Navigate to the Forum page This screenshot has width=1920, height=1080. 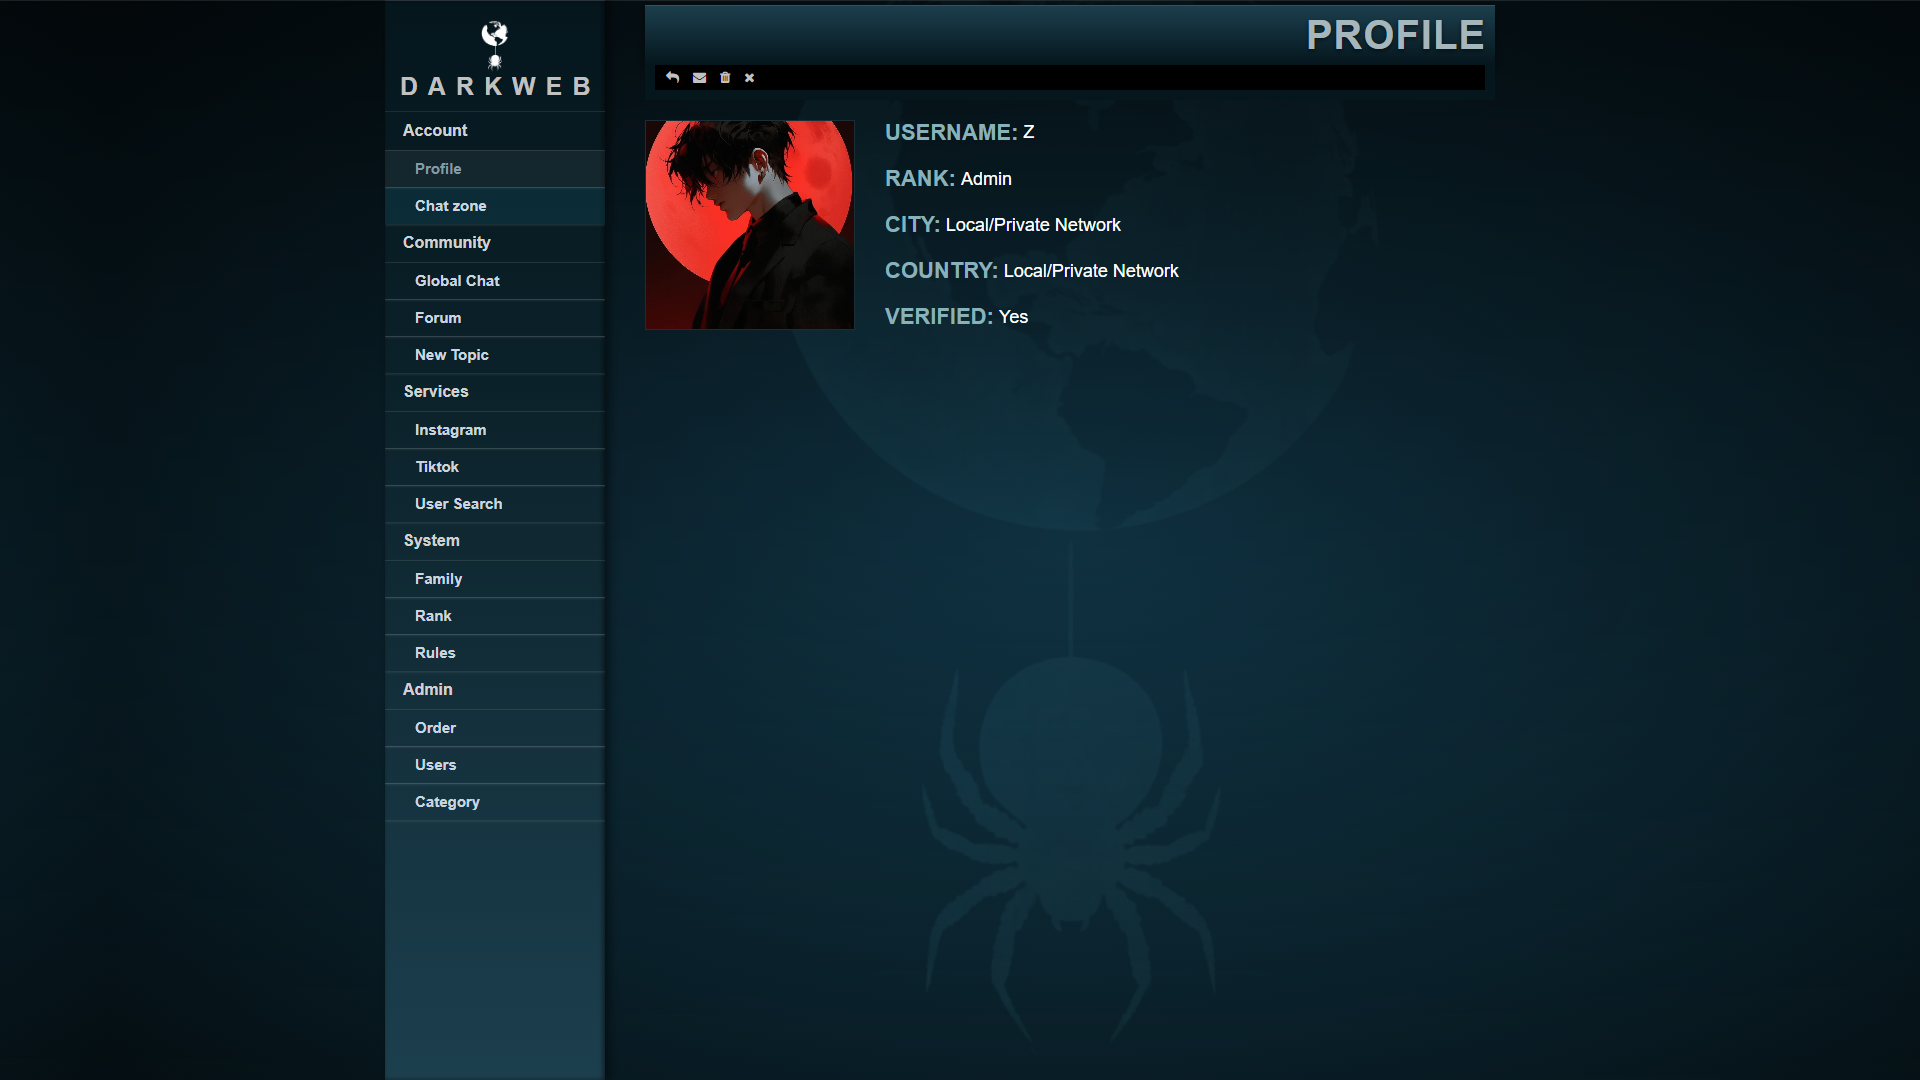pos(495,318)
